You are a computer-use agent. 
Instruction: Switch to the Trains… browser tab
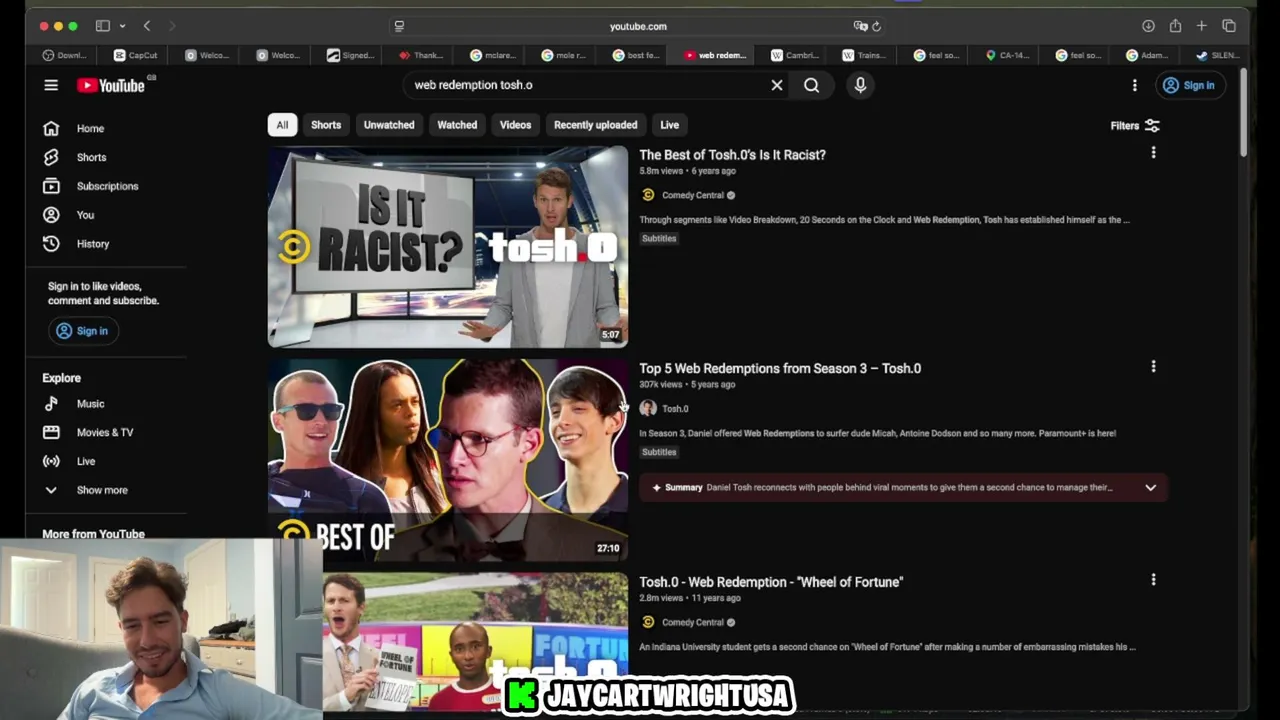coord(864,55)
